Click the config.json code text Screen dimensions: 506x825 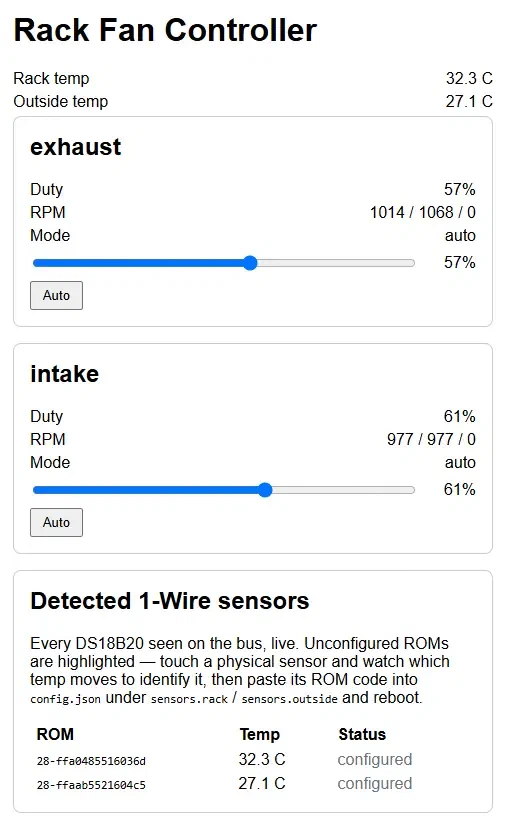65,699
